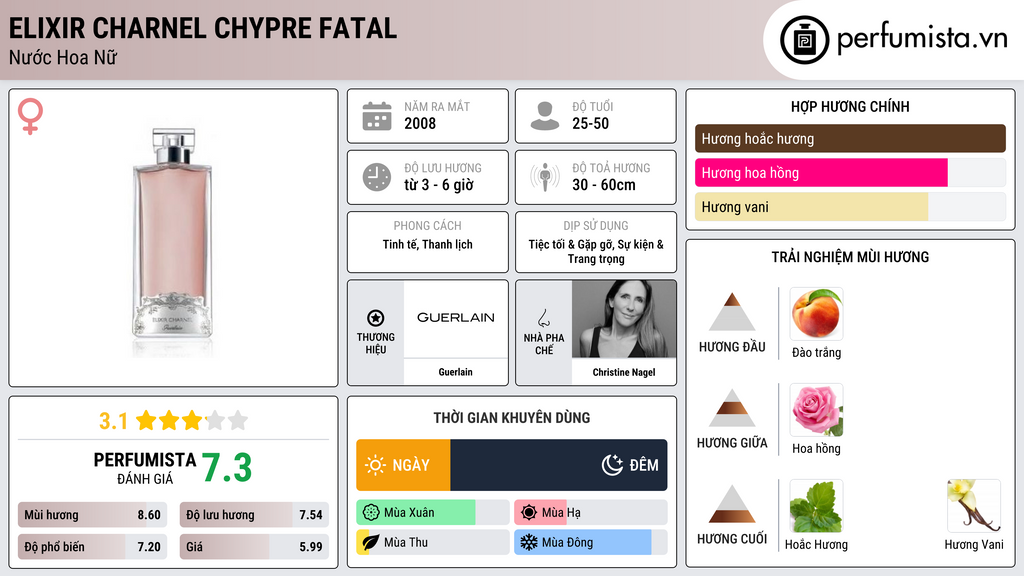Click the calendar icon for release year

coord(377,116)
